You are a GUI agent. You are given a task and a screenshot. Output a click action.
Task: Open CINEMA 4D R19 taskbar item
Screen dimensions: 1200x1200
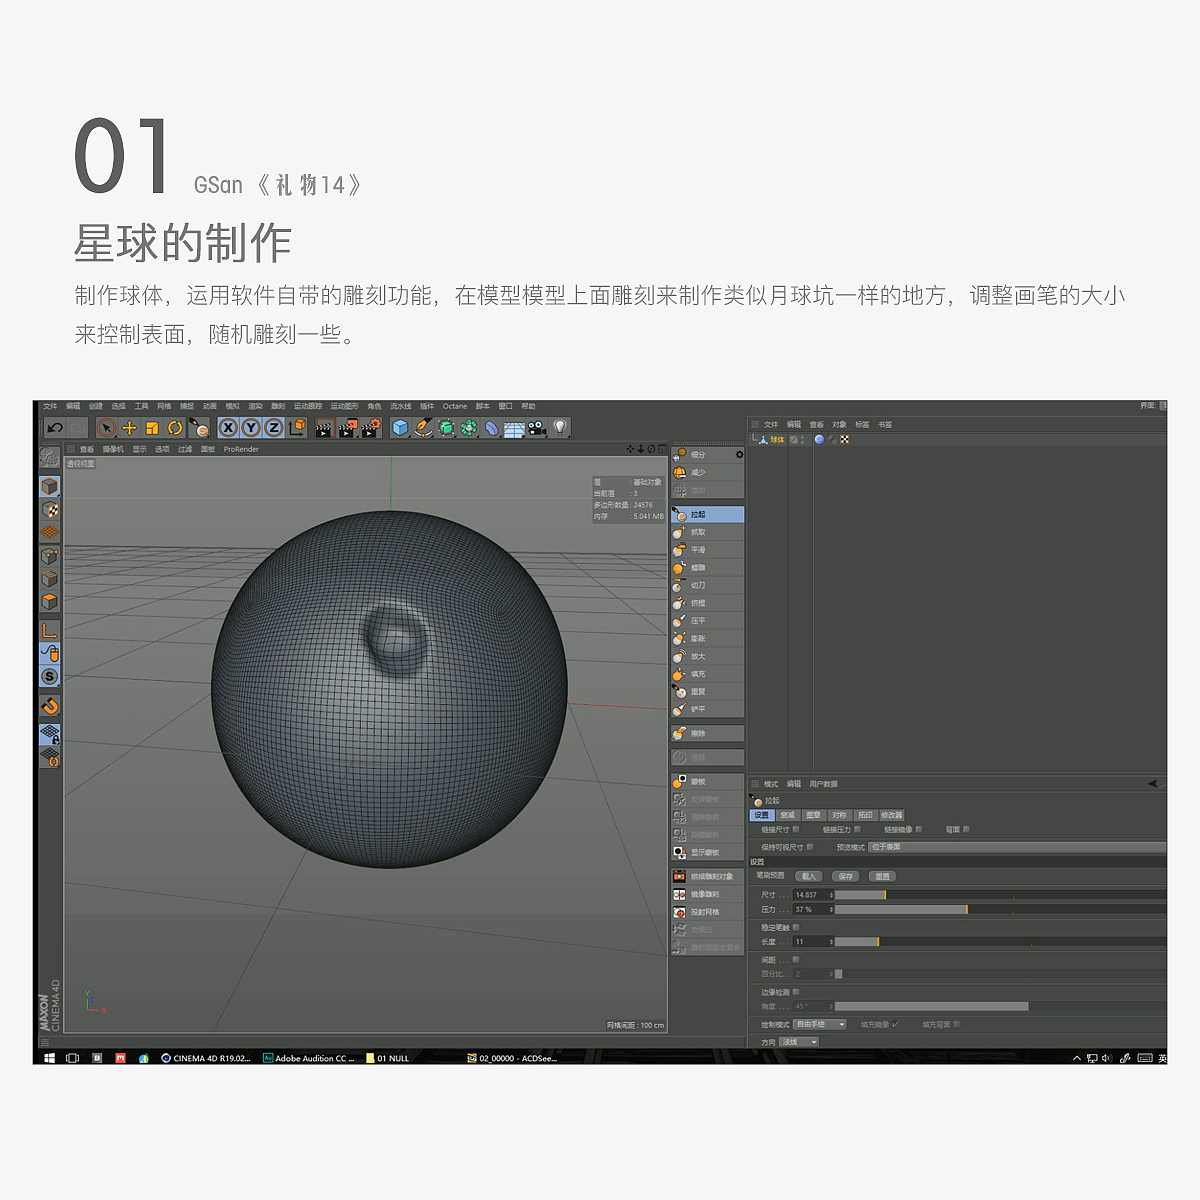pos(206,1058)
